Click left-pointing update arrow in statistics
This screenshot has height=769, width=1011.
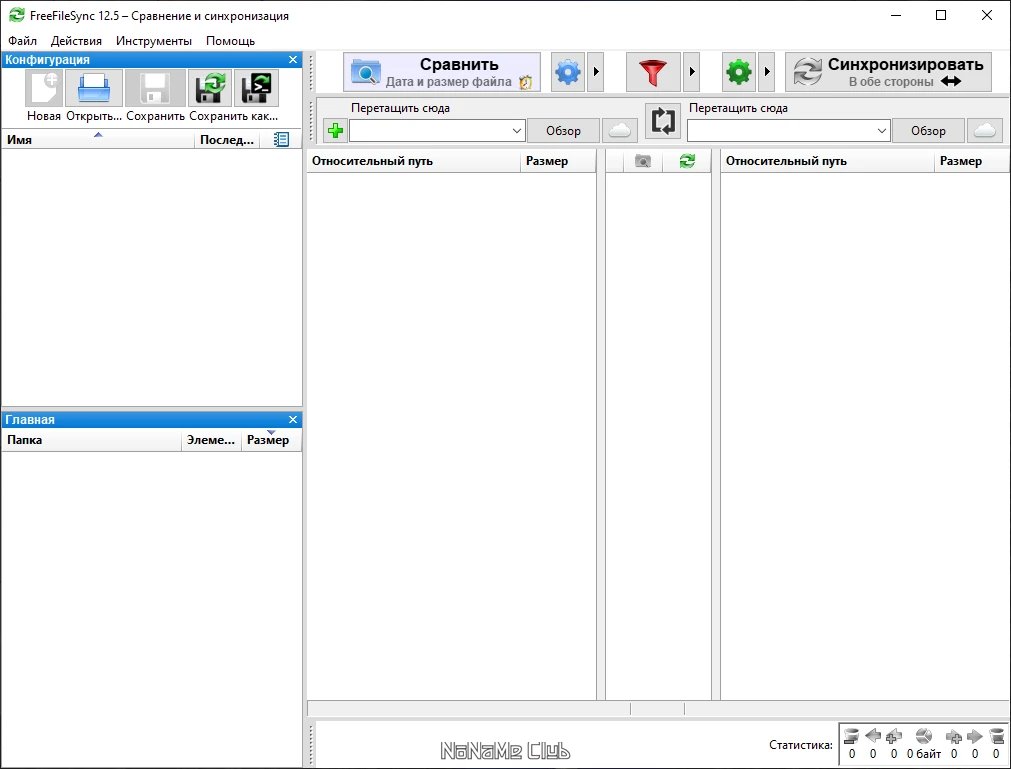[x=873, y=735]
